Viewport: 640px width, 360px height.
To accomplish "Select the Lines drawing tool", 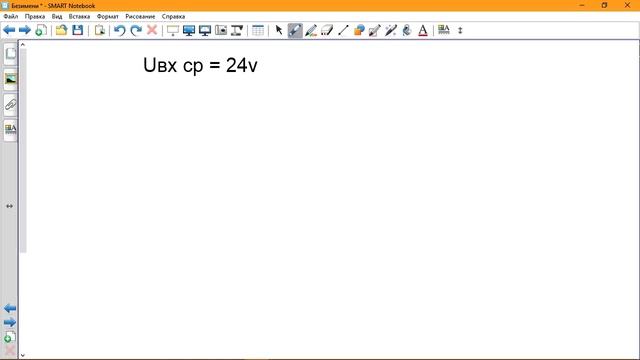I will (343, 30).
